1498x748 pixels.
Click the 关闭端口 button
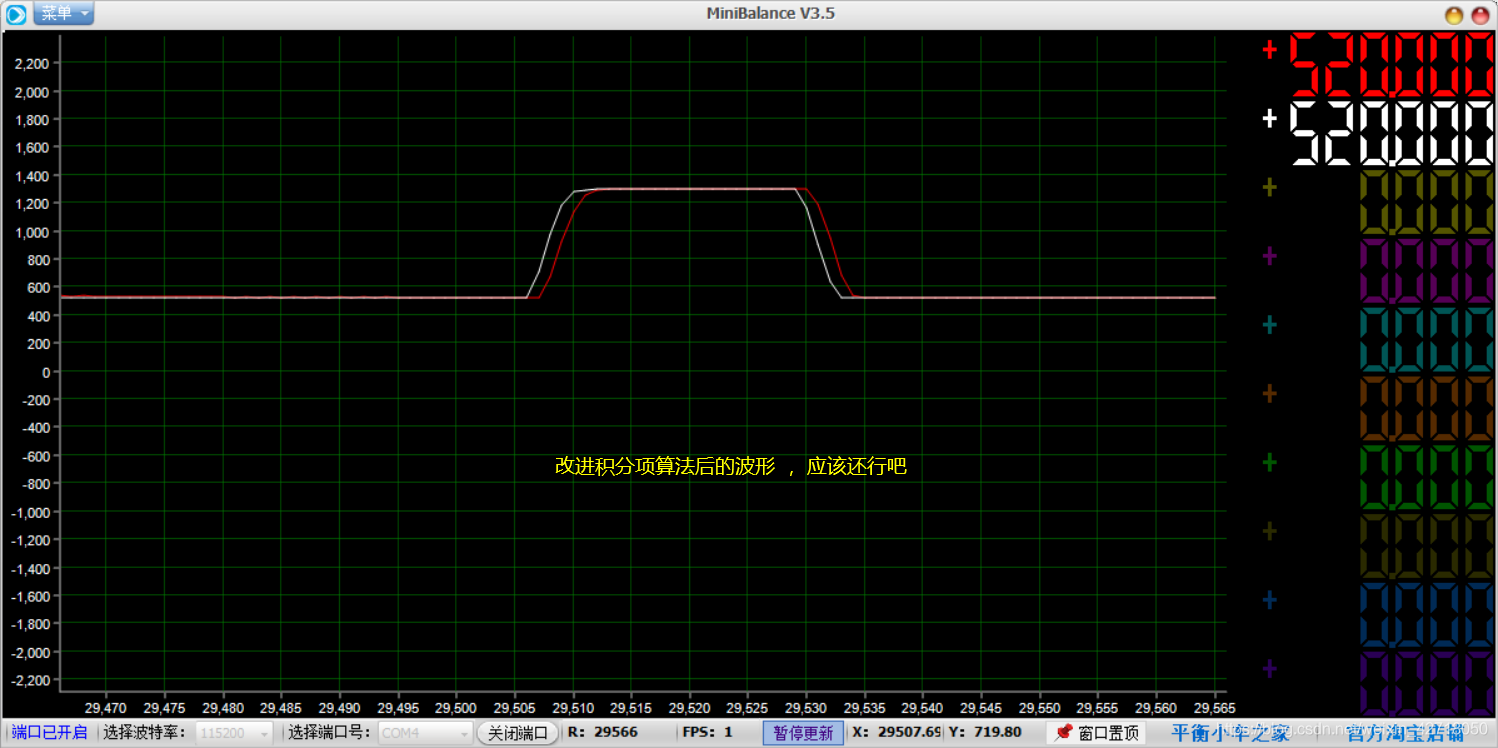click(517, 733)
